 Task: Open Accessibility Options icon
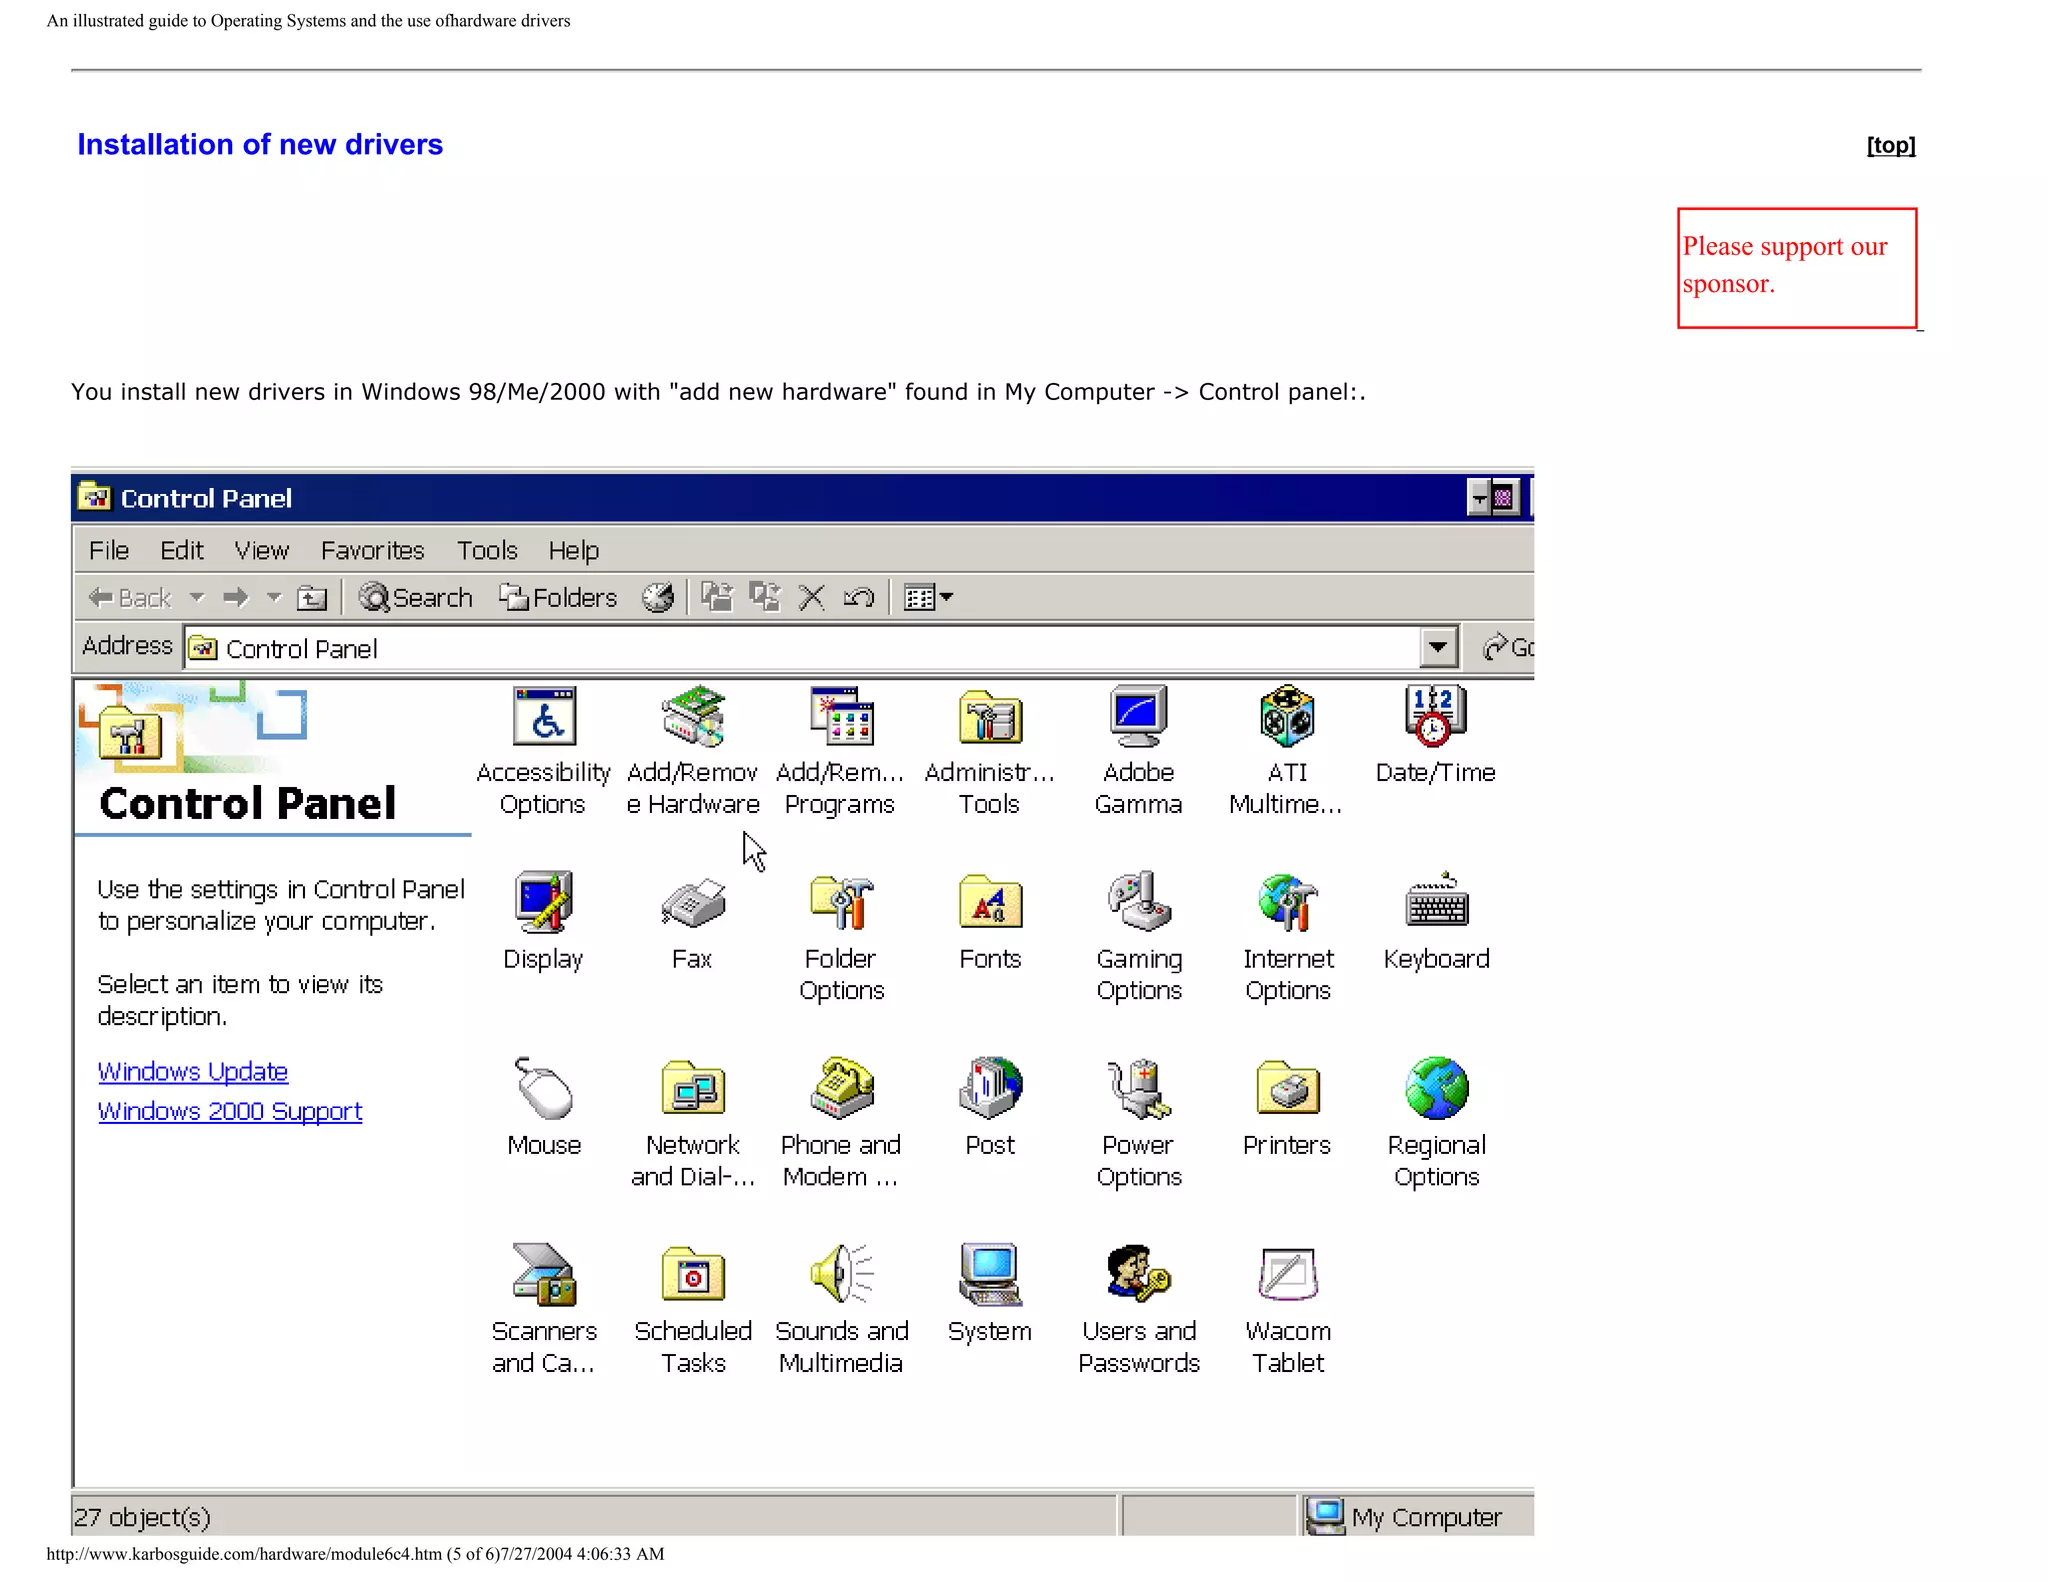click(x=544, y=716)
